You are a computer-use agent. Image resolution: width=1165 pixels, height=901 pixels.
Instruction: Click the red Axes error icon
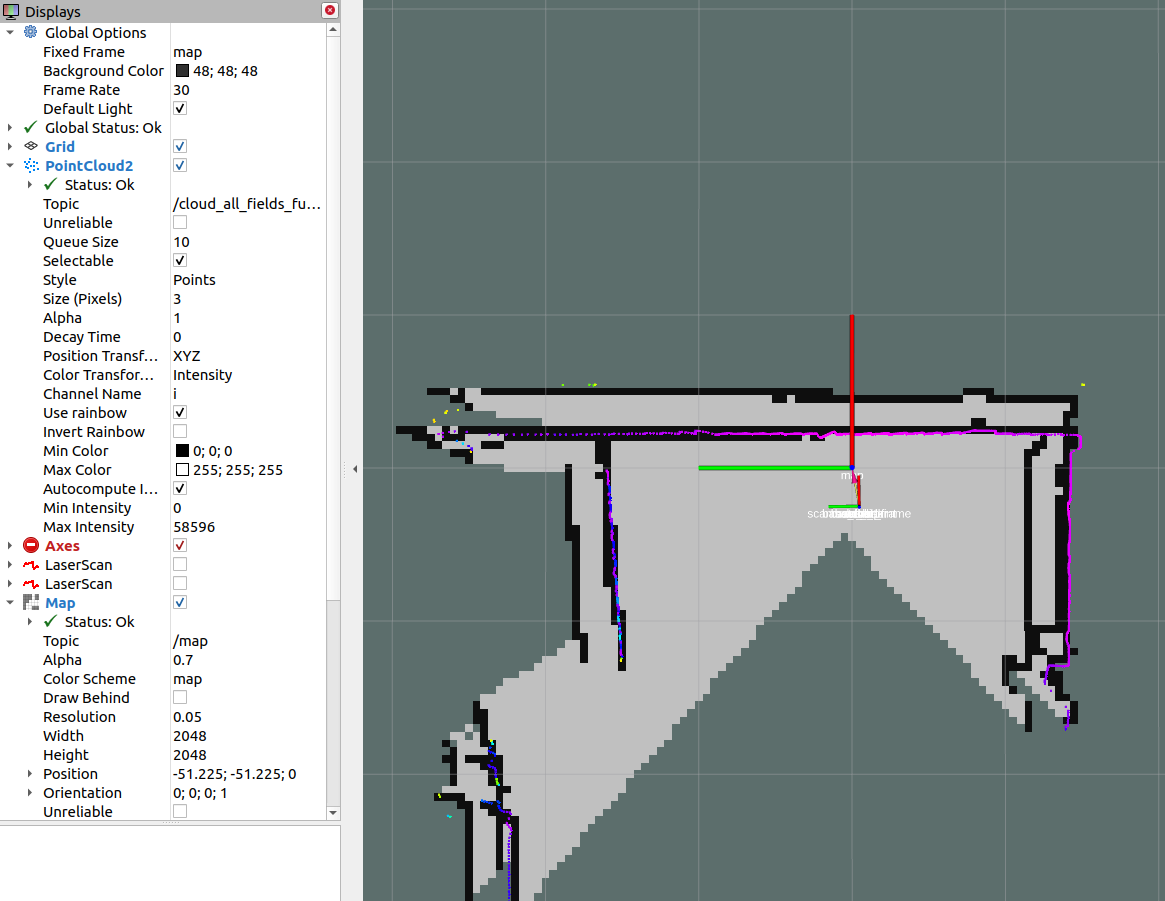(x=30, y=546)
